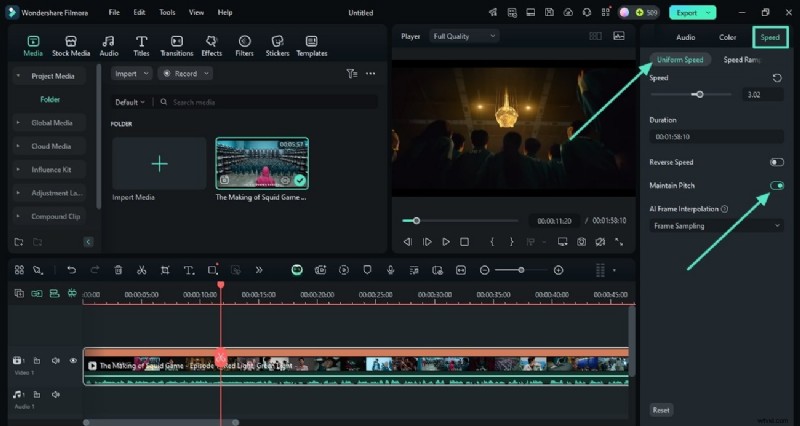Turn off the Maintain Pitch toggle

(x=776, y=185)
